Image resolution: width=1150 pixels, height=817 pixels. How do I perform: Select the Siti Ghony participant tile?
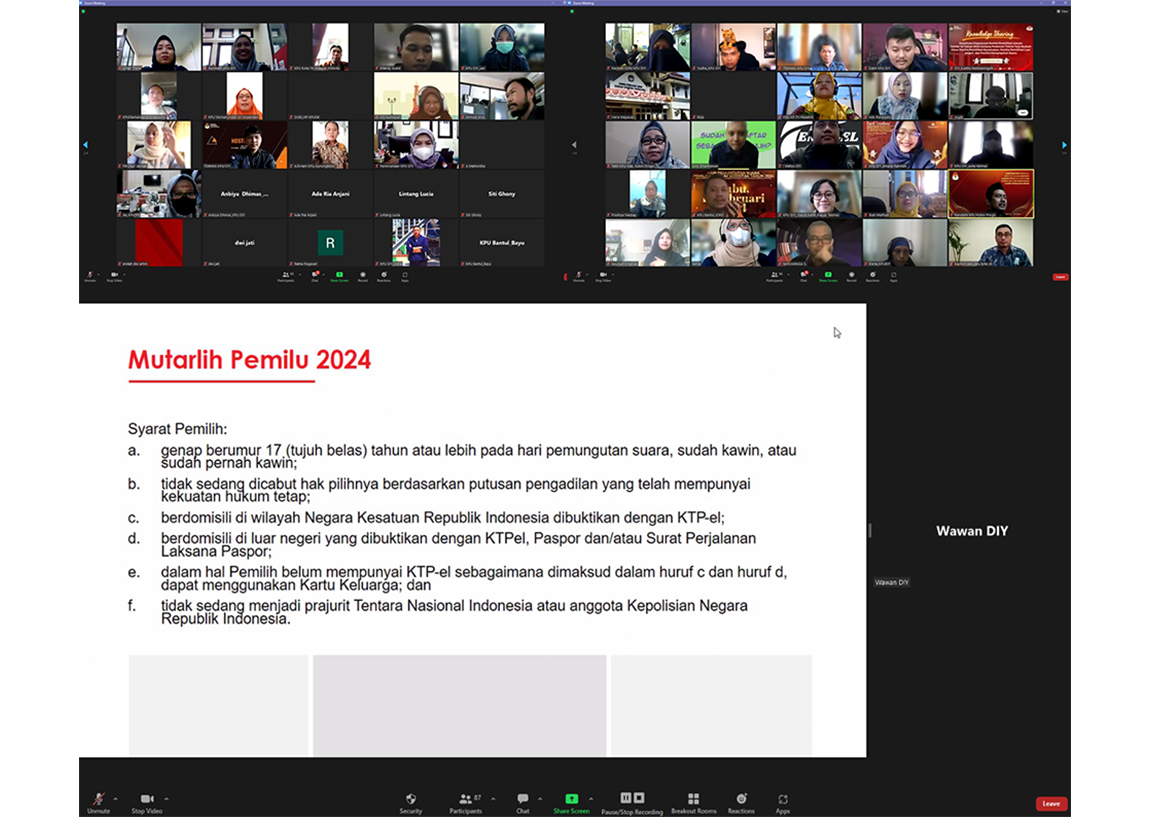pos(501,194)
